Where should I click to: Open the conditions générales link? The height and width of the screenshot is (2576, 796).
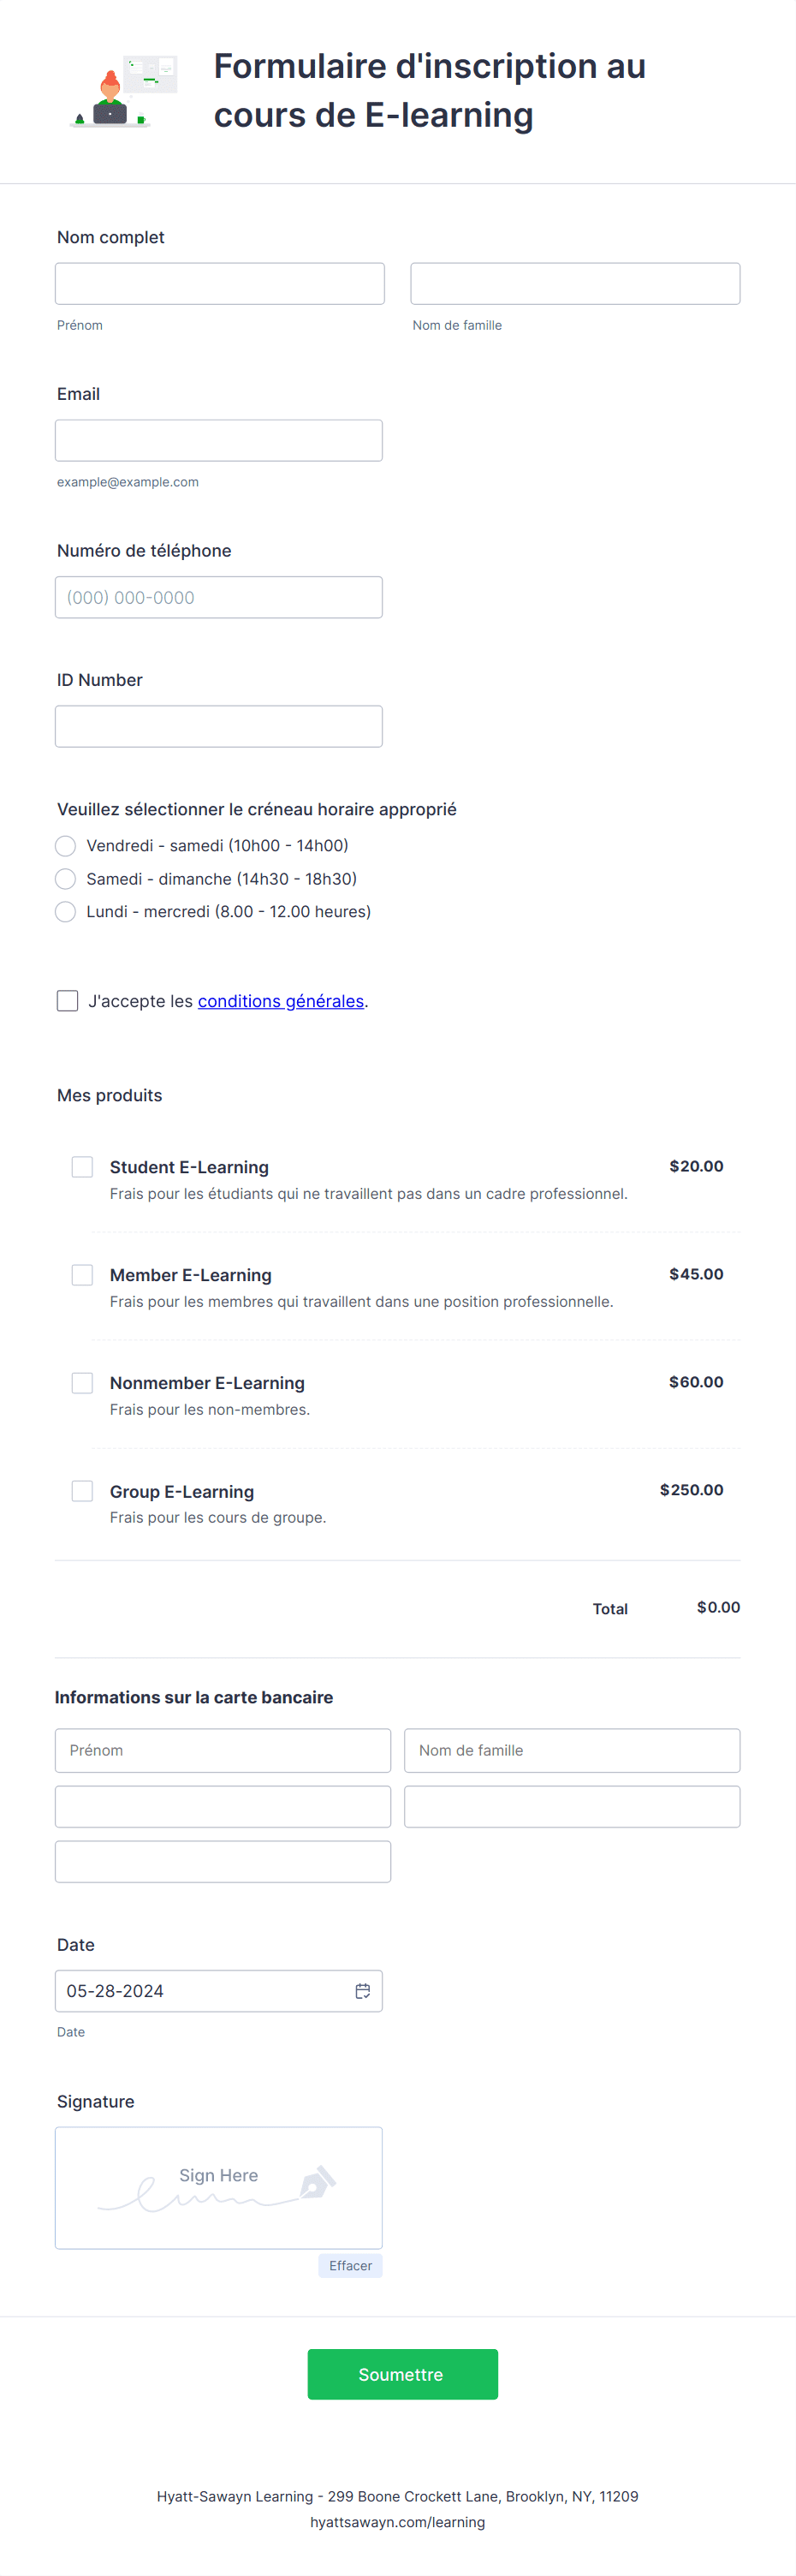coord(281,1000)
